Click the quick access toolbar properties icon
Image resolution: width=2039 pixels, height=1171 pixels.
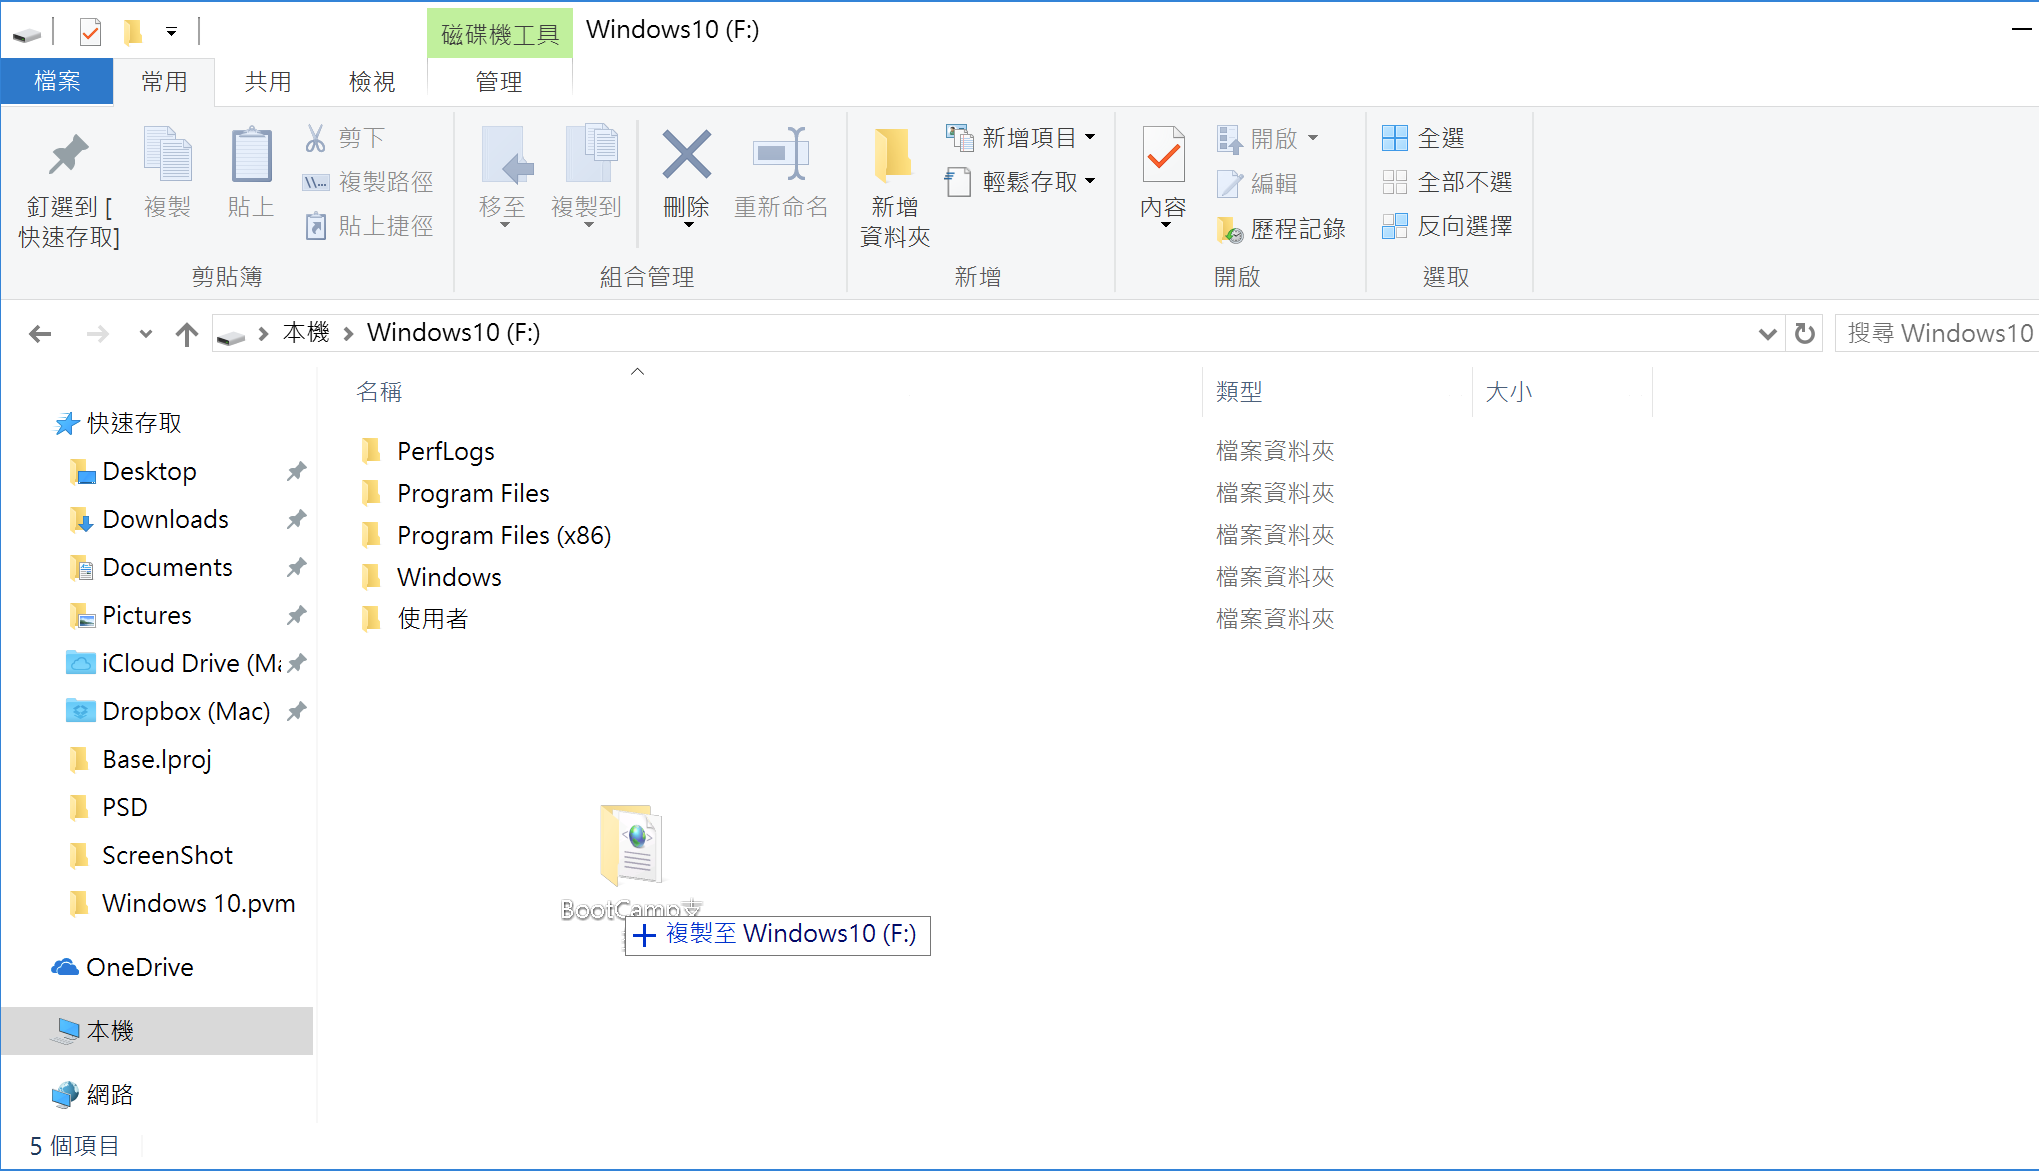pos(90,32)
